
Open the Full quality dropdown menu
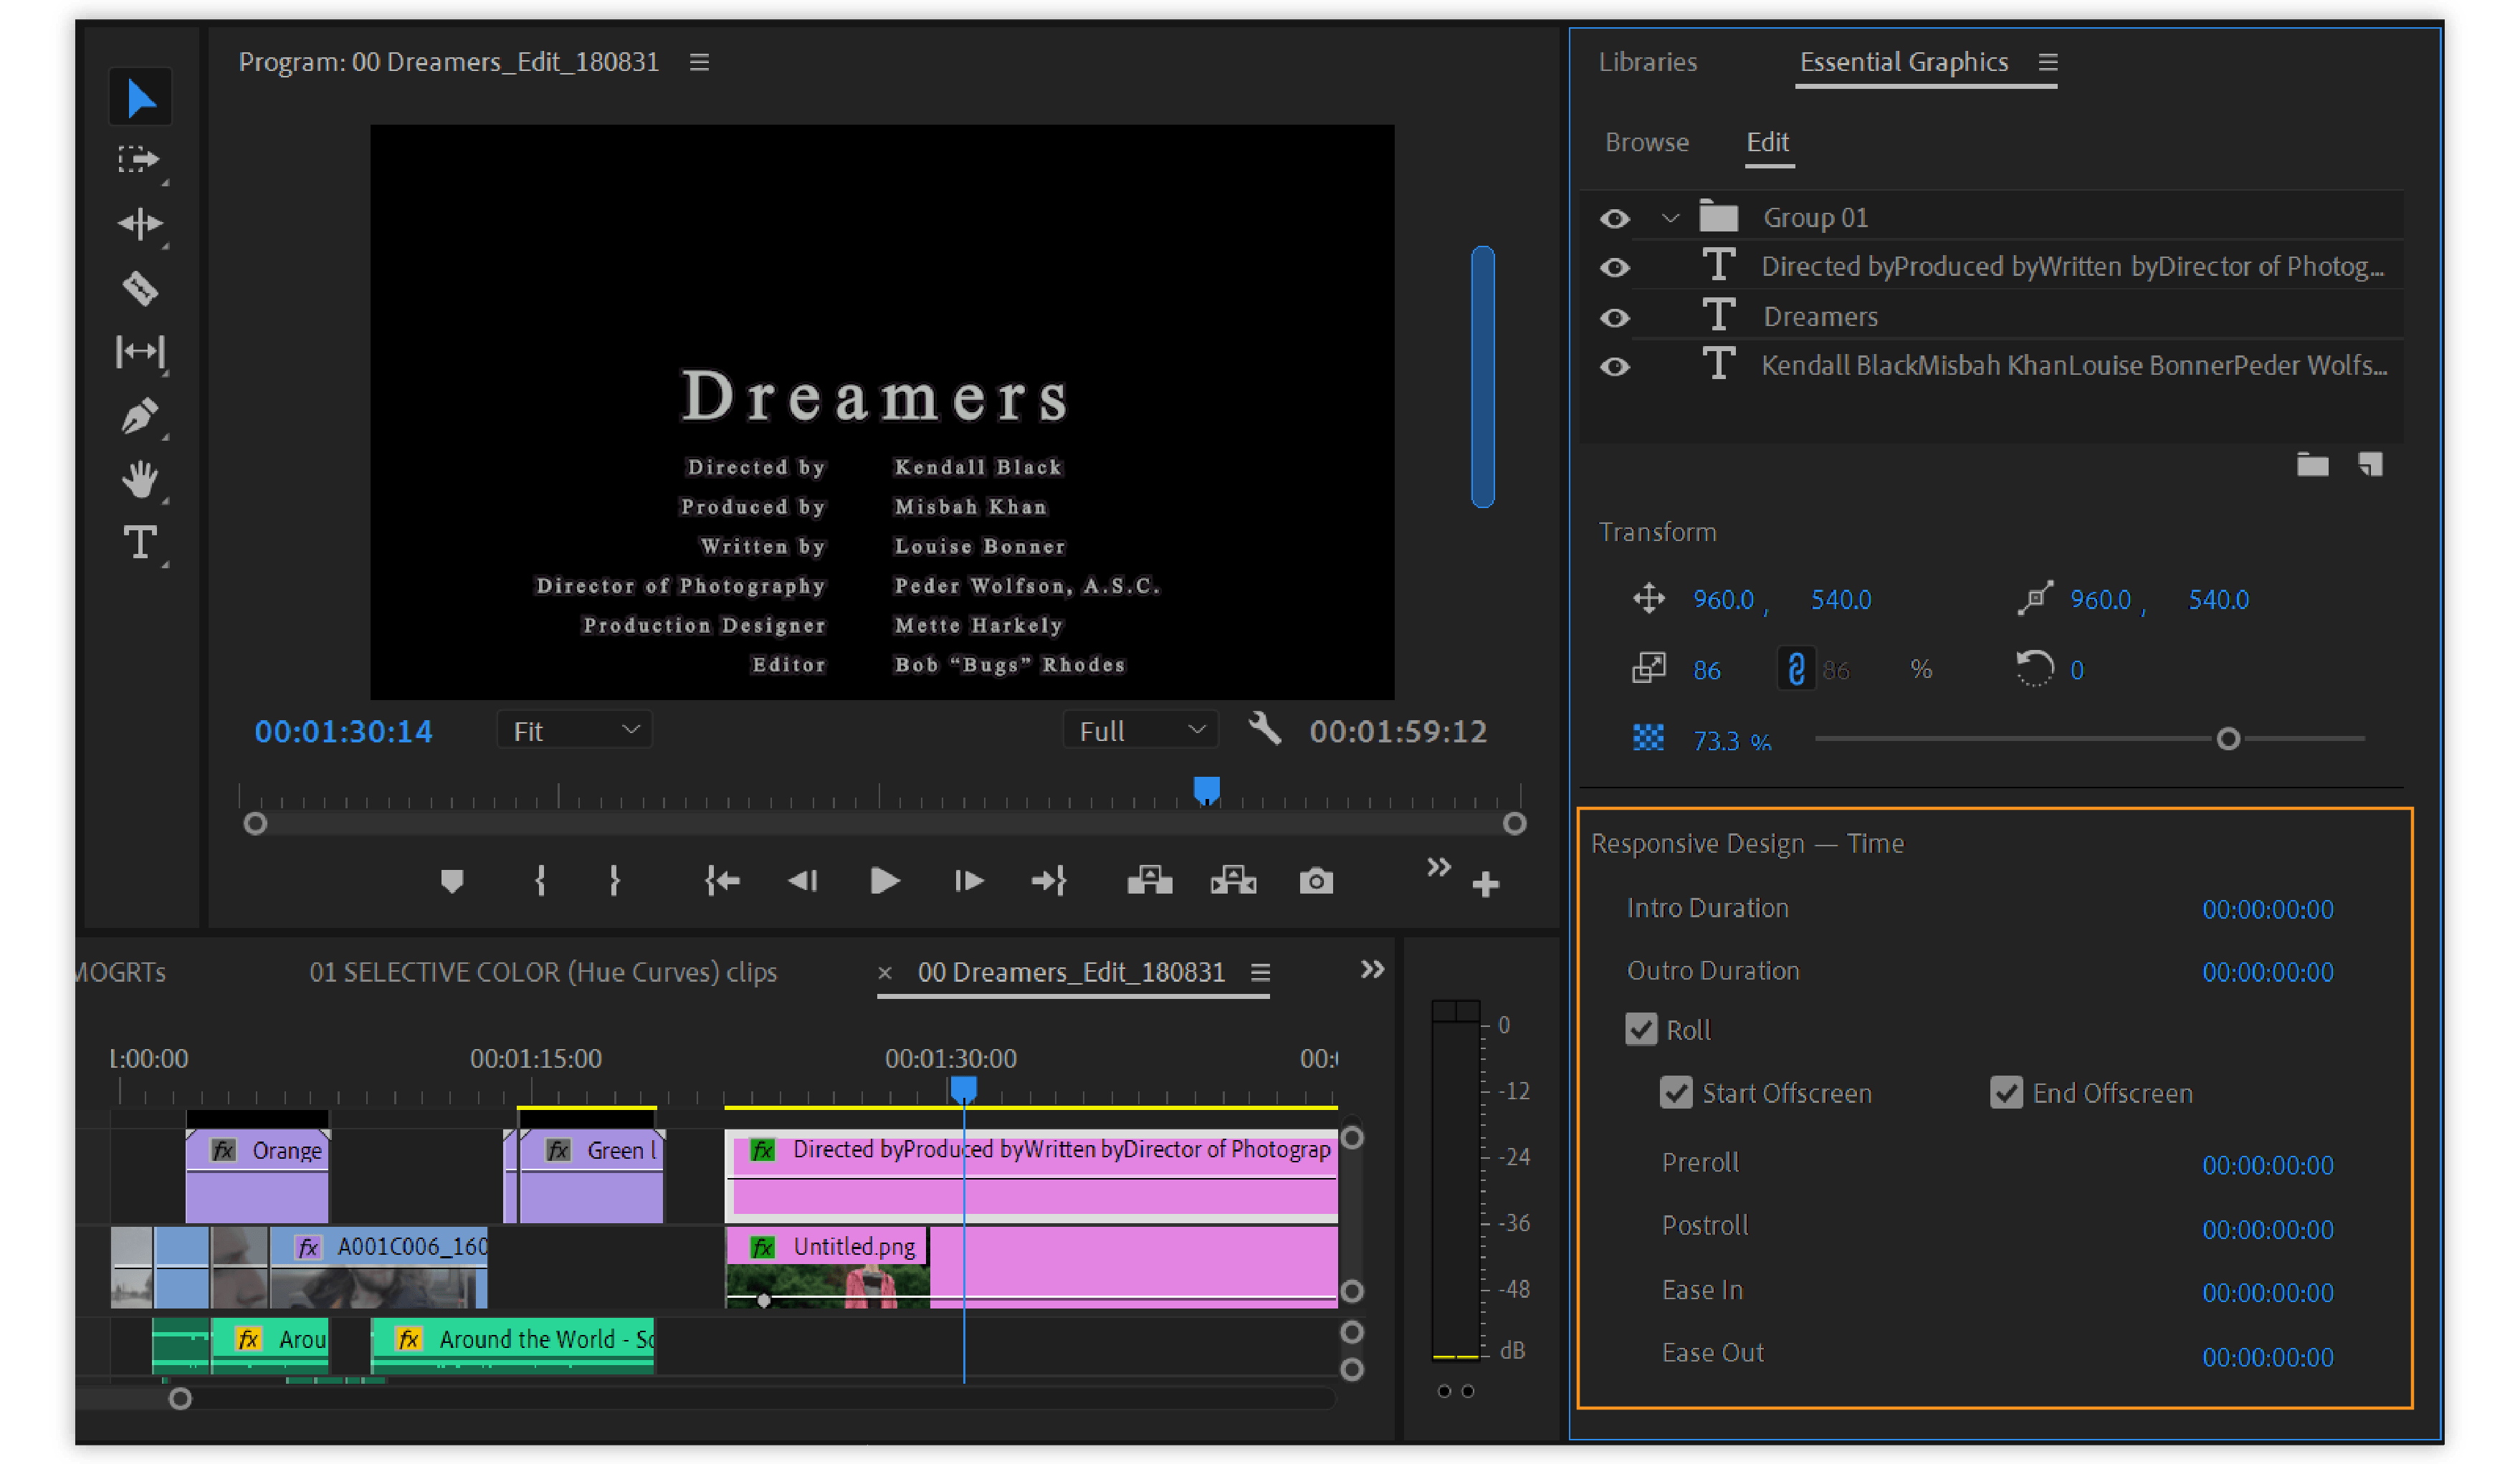point(1131,730)
